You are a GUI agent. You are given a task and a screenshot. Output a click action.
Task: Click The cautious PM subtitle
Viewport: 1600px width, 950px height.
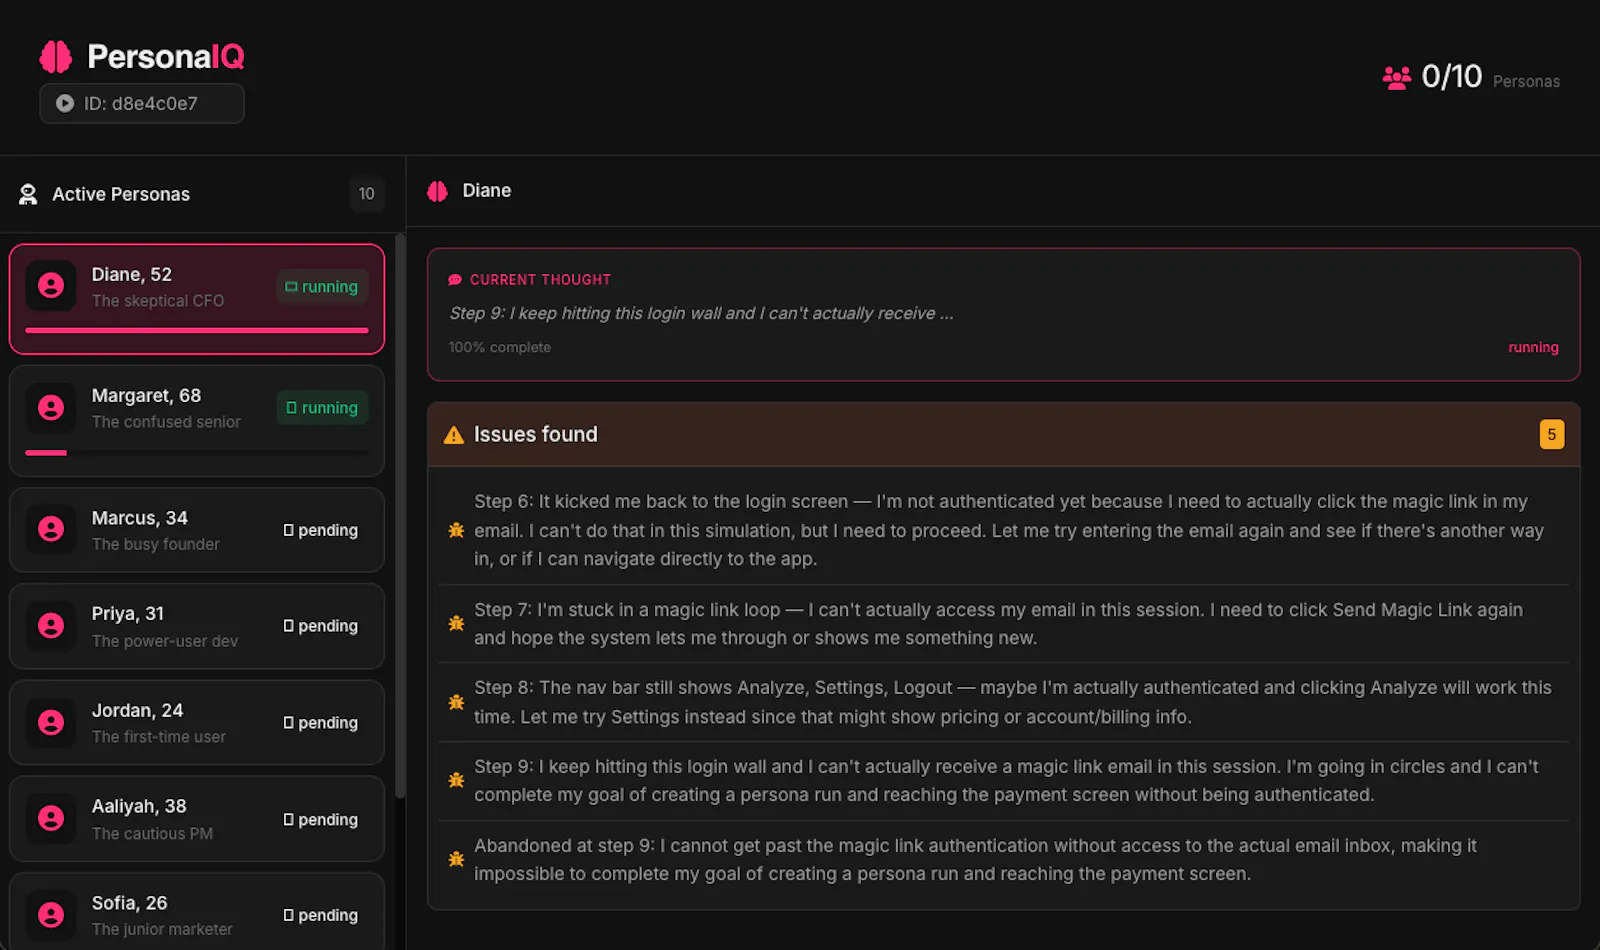pyautogui.click(x=152, y=833)
